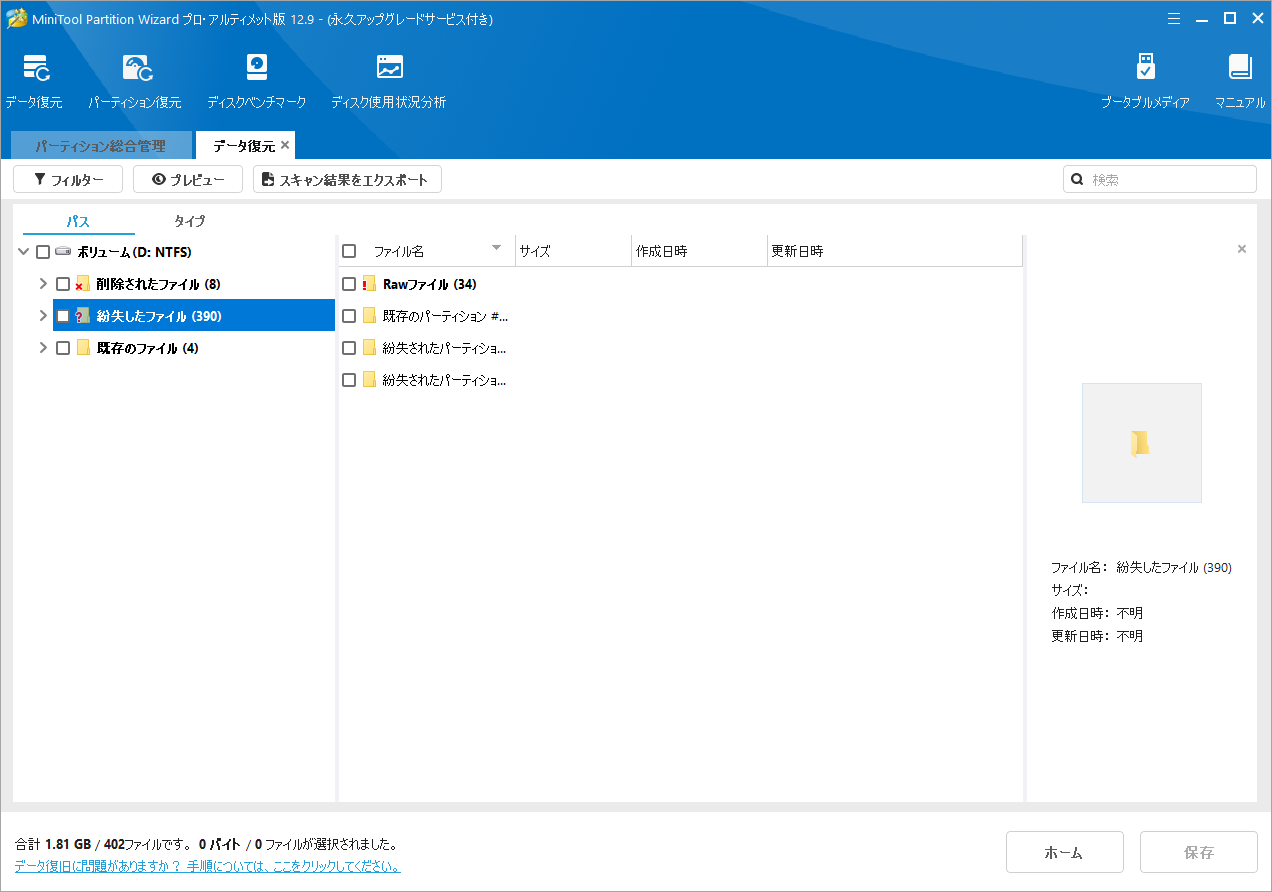1272x892 pixels.
Task: Open the hamburger menu in the title bar
Action: click(x=1174, y=18)
